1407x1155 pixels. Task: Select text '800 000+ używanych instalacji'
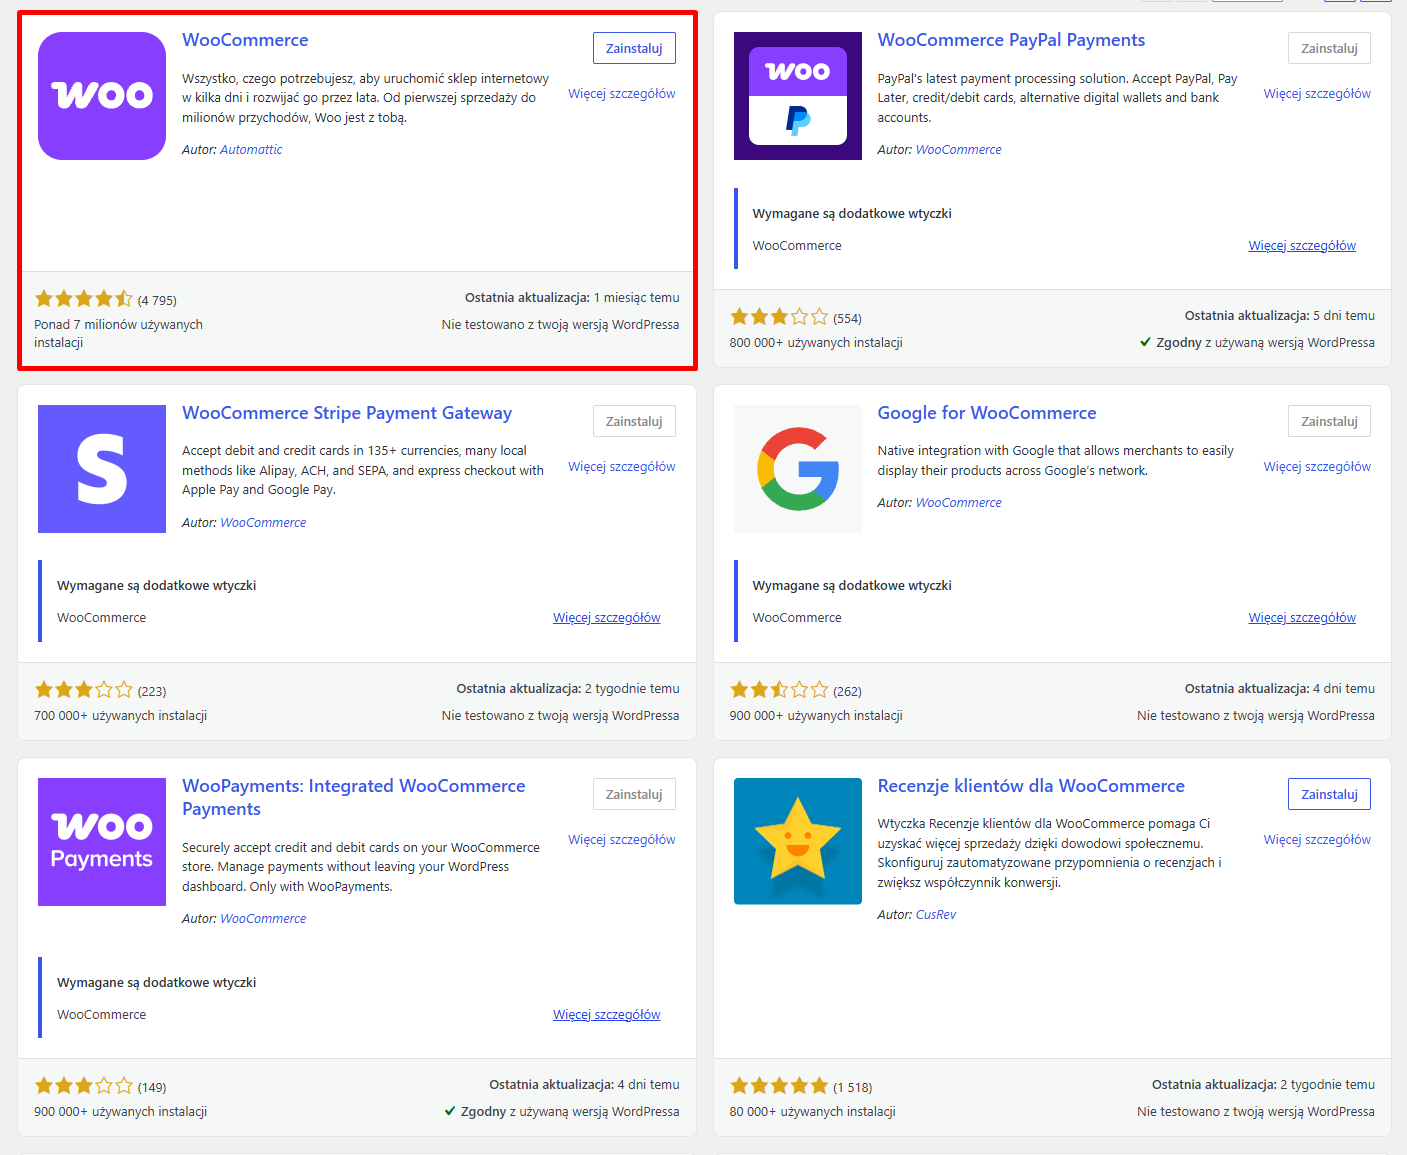click(x=816, y=342)
